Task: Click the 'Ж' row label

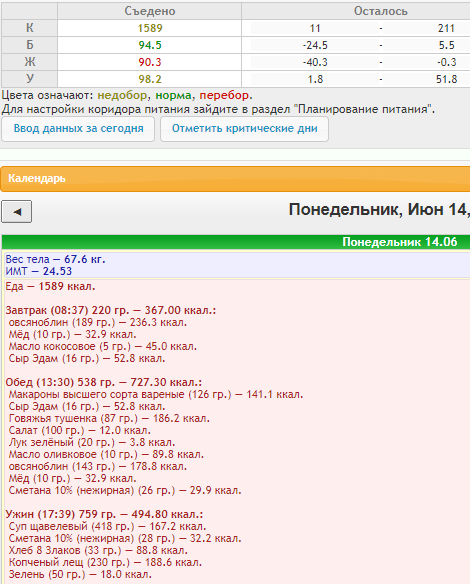Action: click(x=30, y=62)
